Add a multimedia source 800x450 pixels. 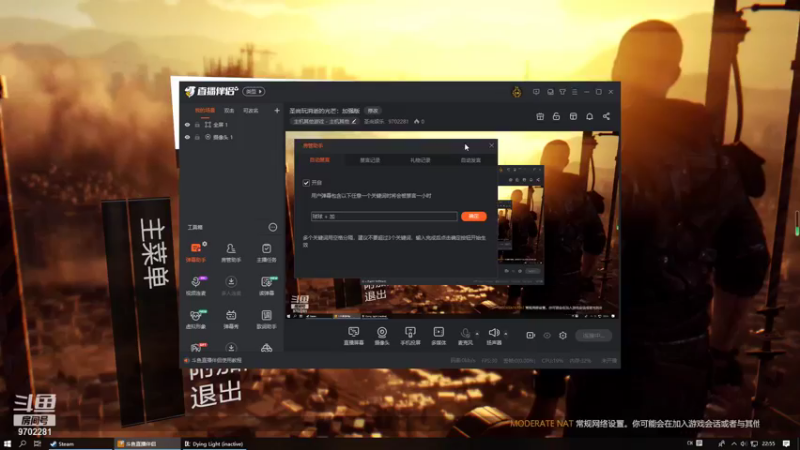(x=438, y=336)
